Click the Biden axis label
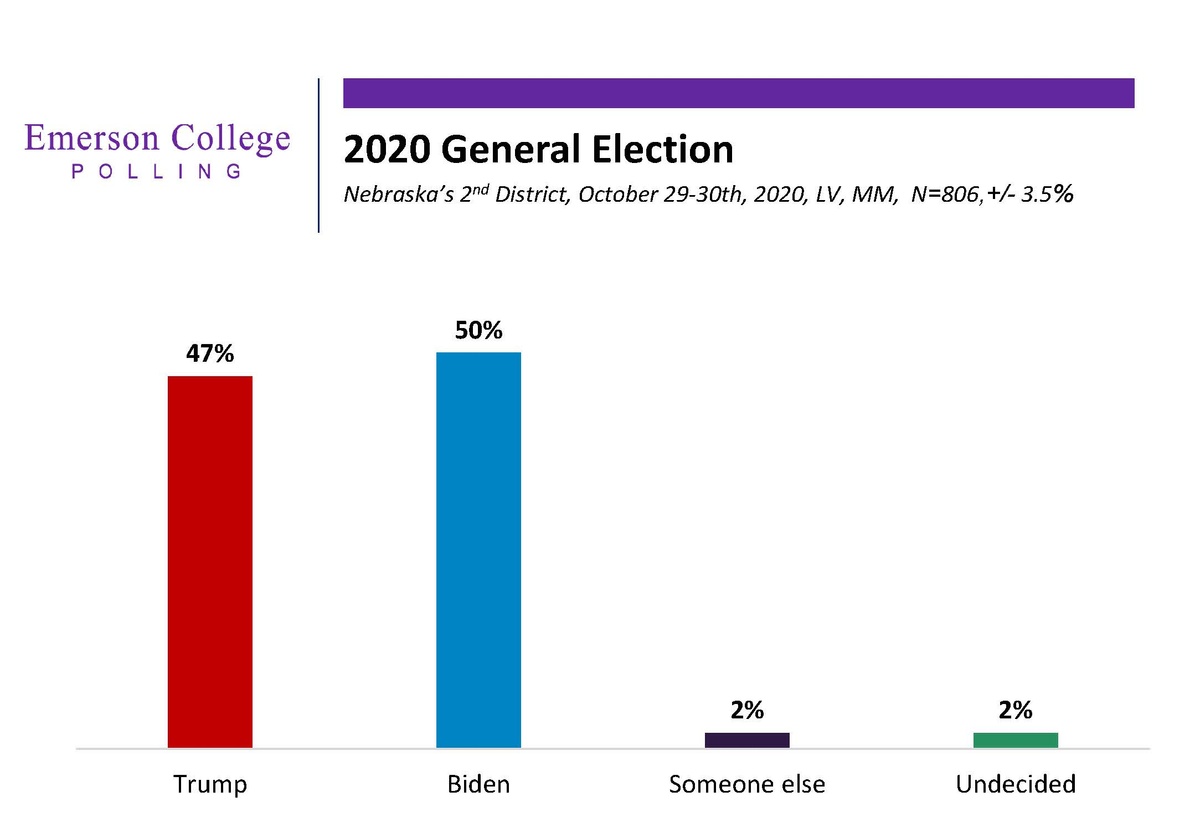 point(479,784)
